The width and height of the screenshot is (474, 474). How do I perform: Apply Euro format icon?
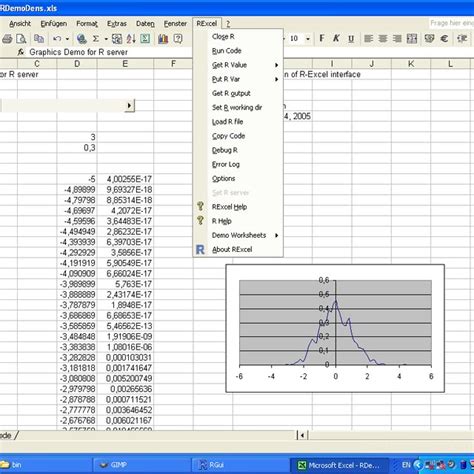click(x=444, y=39)
